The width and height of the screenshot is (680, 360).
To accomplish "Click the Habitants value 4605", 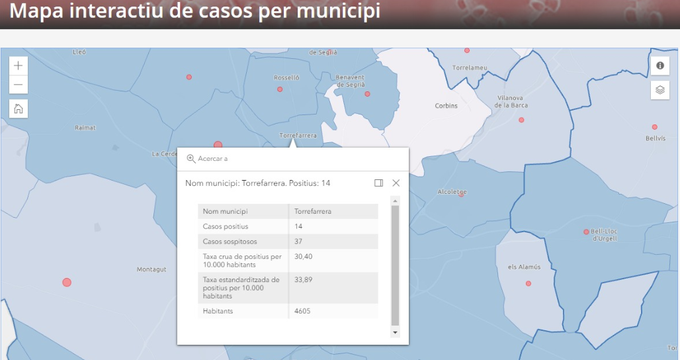I will 302,311.
